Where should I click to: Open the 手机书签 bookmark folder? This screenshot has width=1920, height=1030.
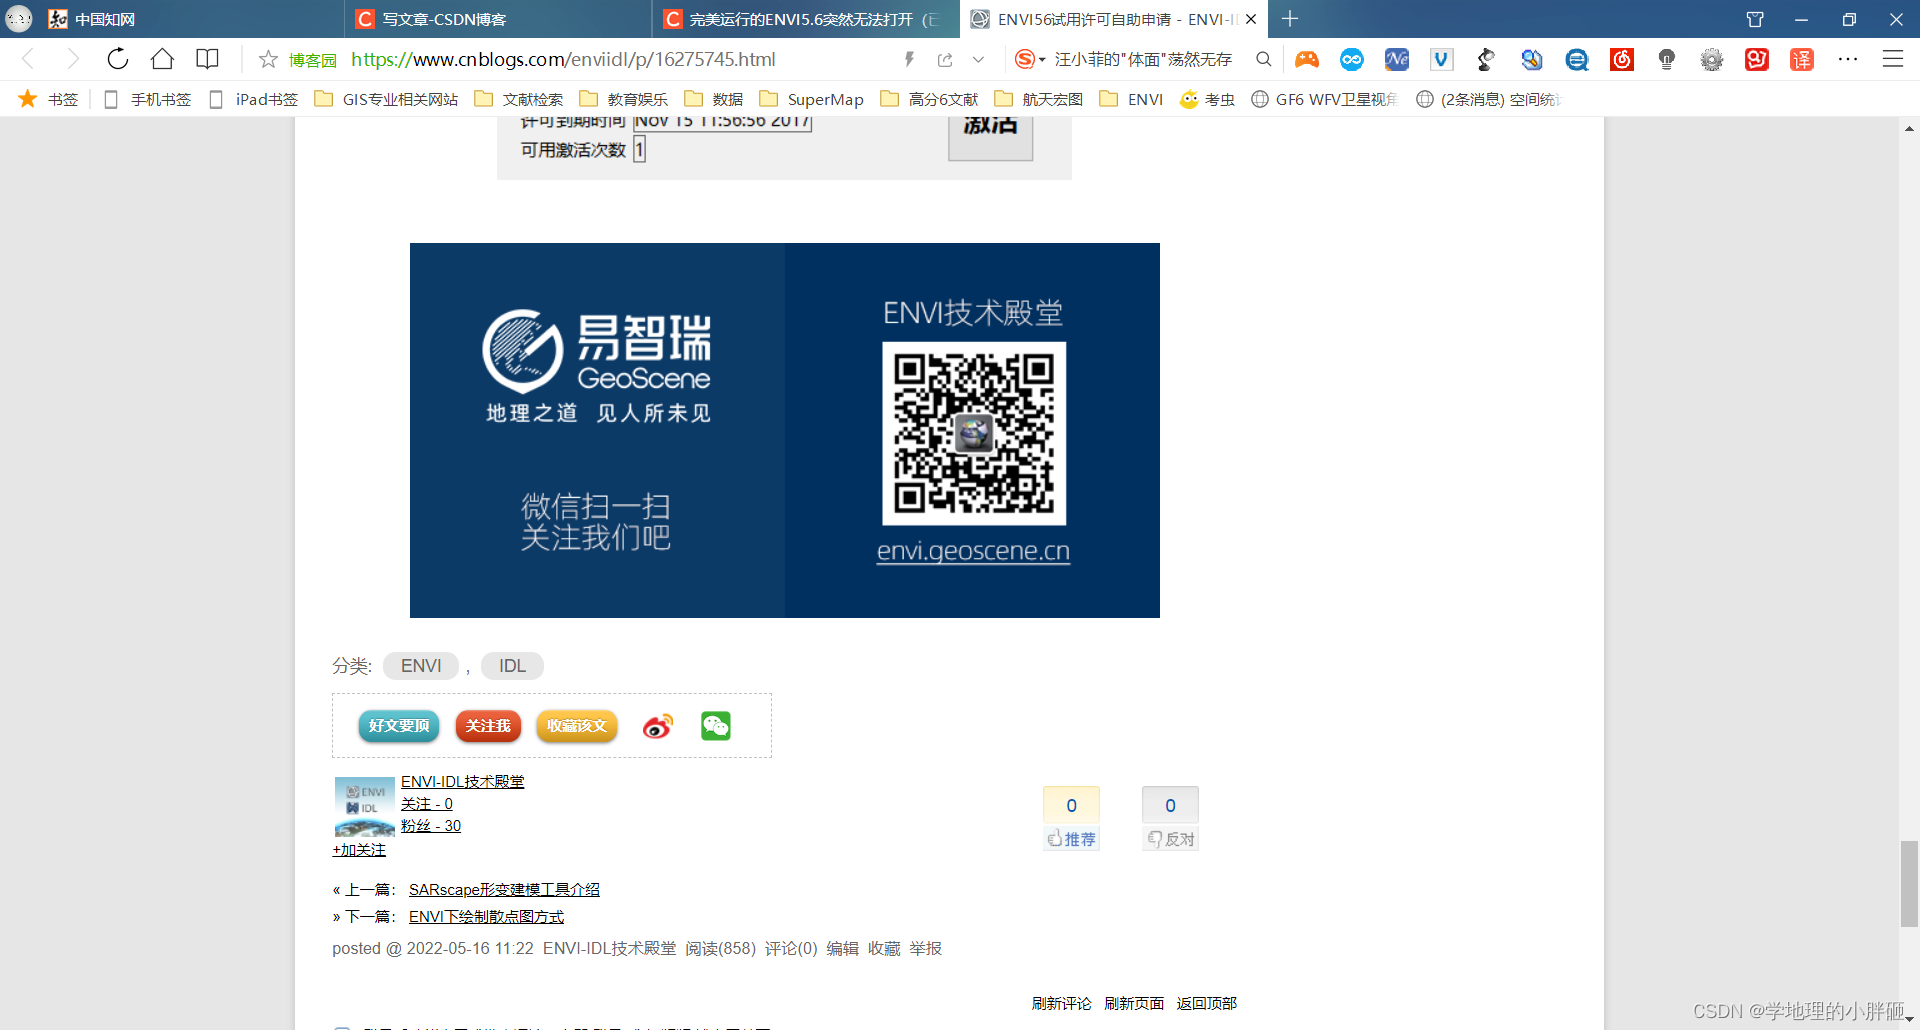(x=147, y=99)
